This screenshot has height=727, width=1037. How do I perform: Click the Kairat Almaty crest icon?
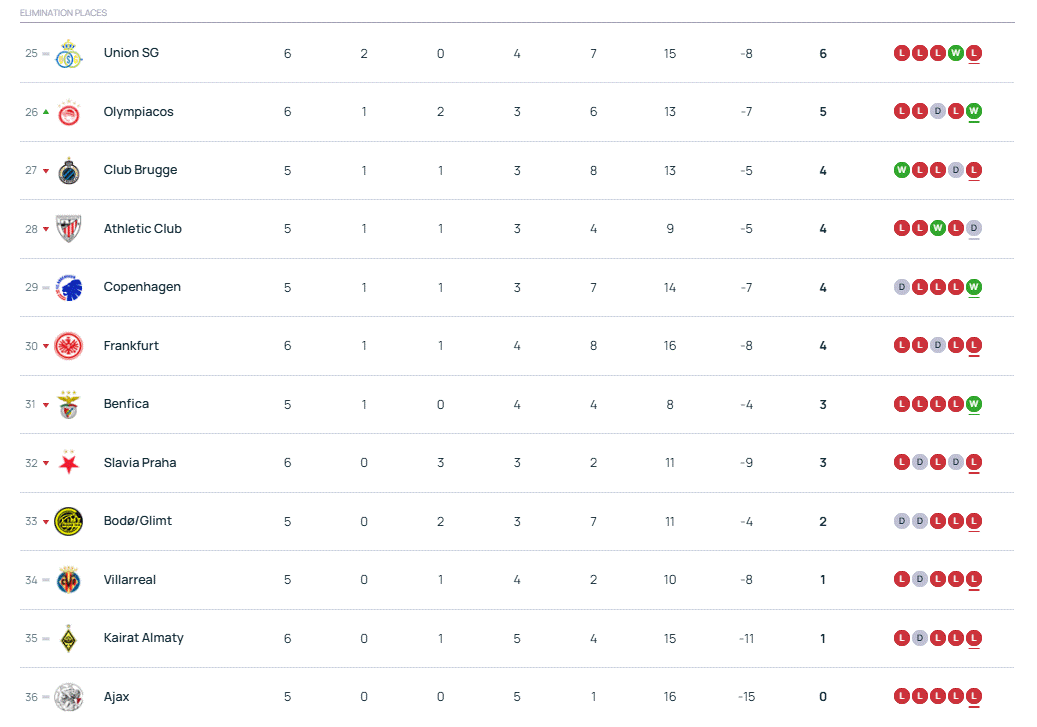[x=68, y=638]
